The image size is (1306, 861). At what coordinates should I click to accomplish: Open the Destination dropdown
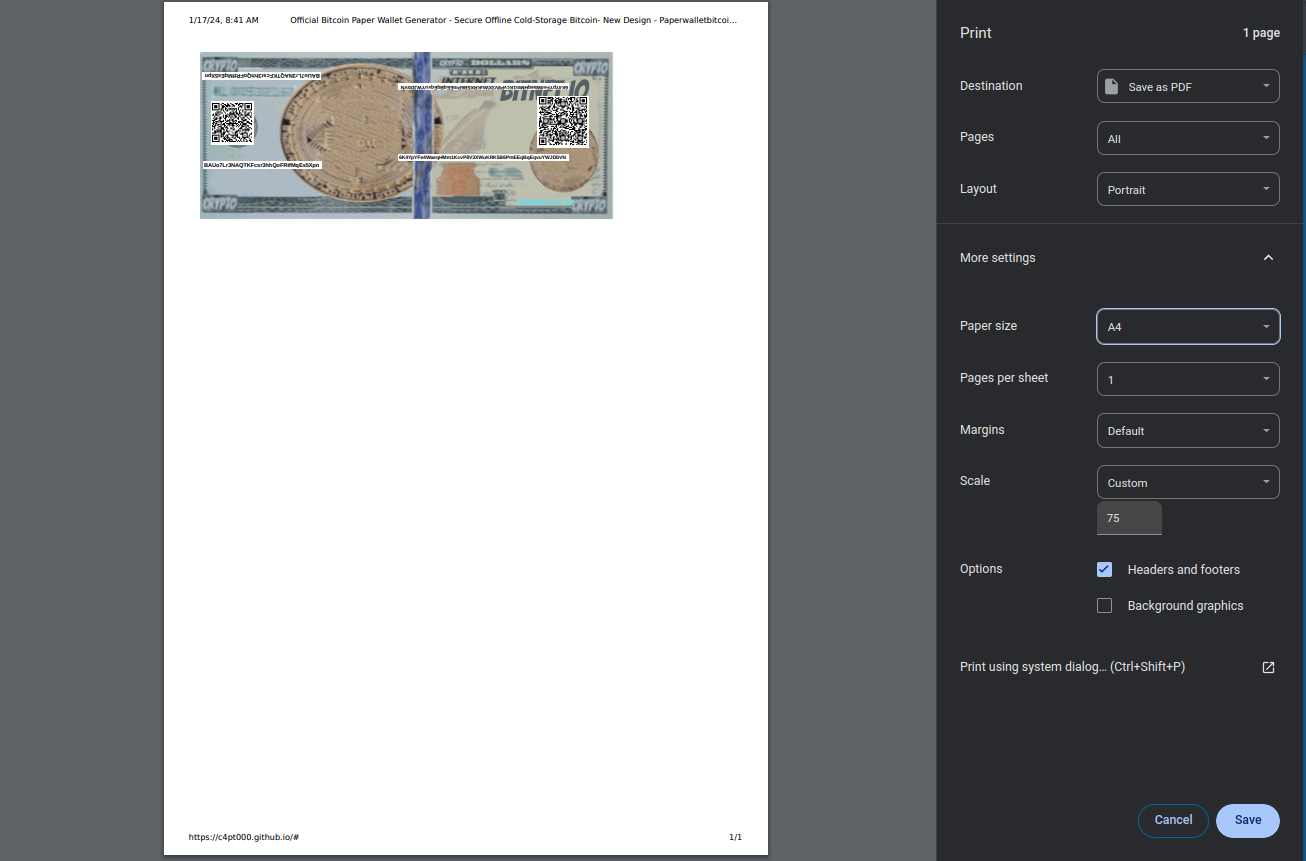coord(1188,87)
